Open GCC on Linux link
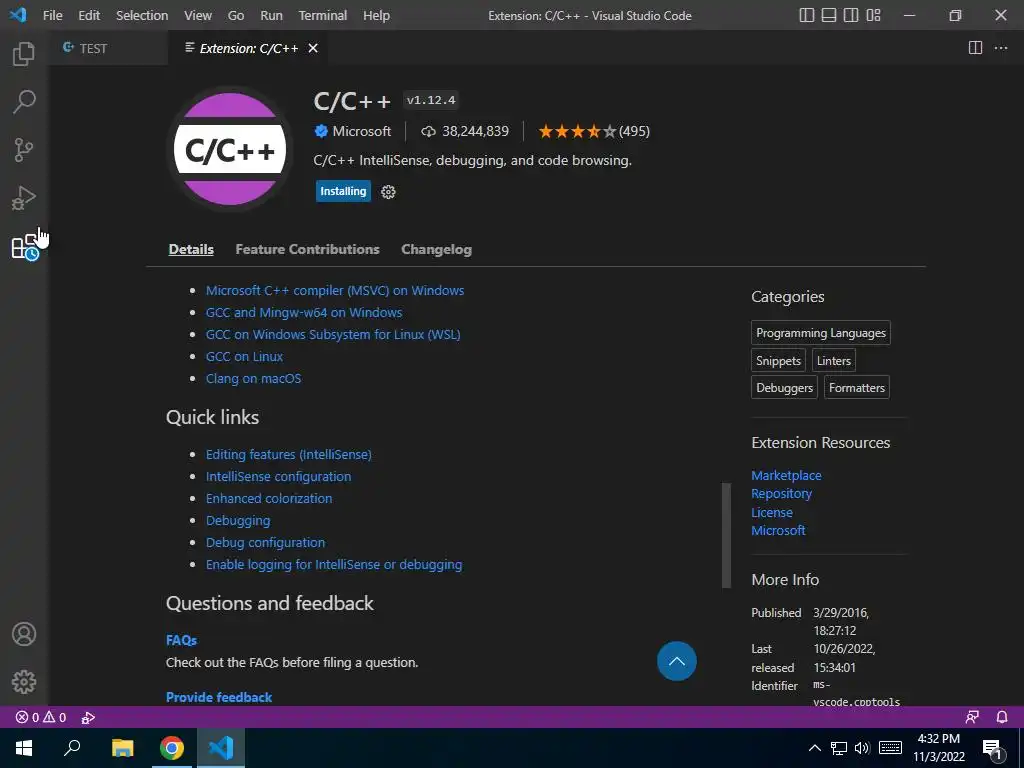The height and width of the screenshot is (768, 1024). [244, 357]
